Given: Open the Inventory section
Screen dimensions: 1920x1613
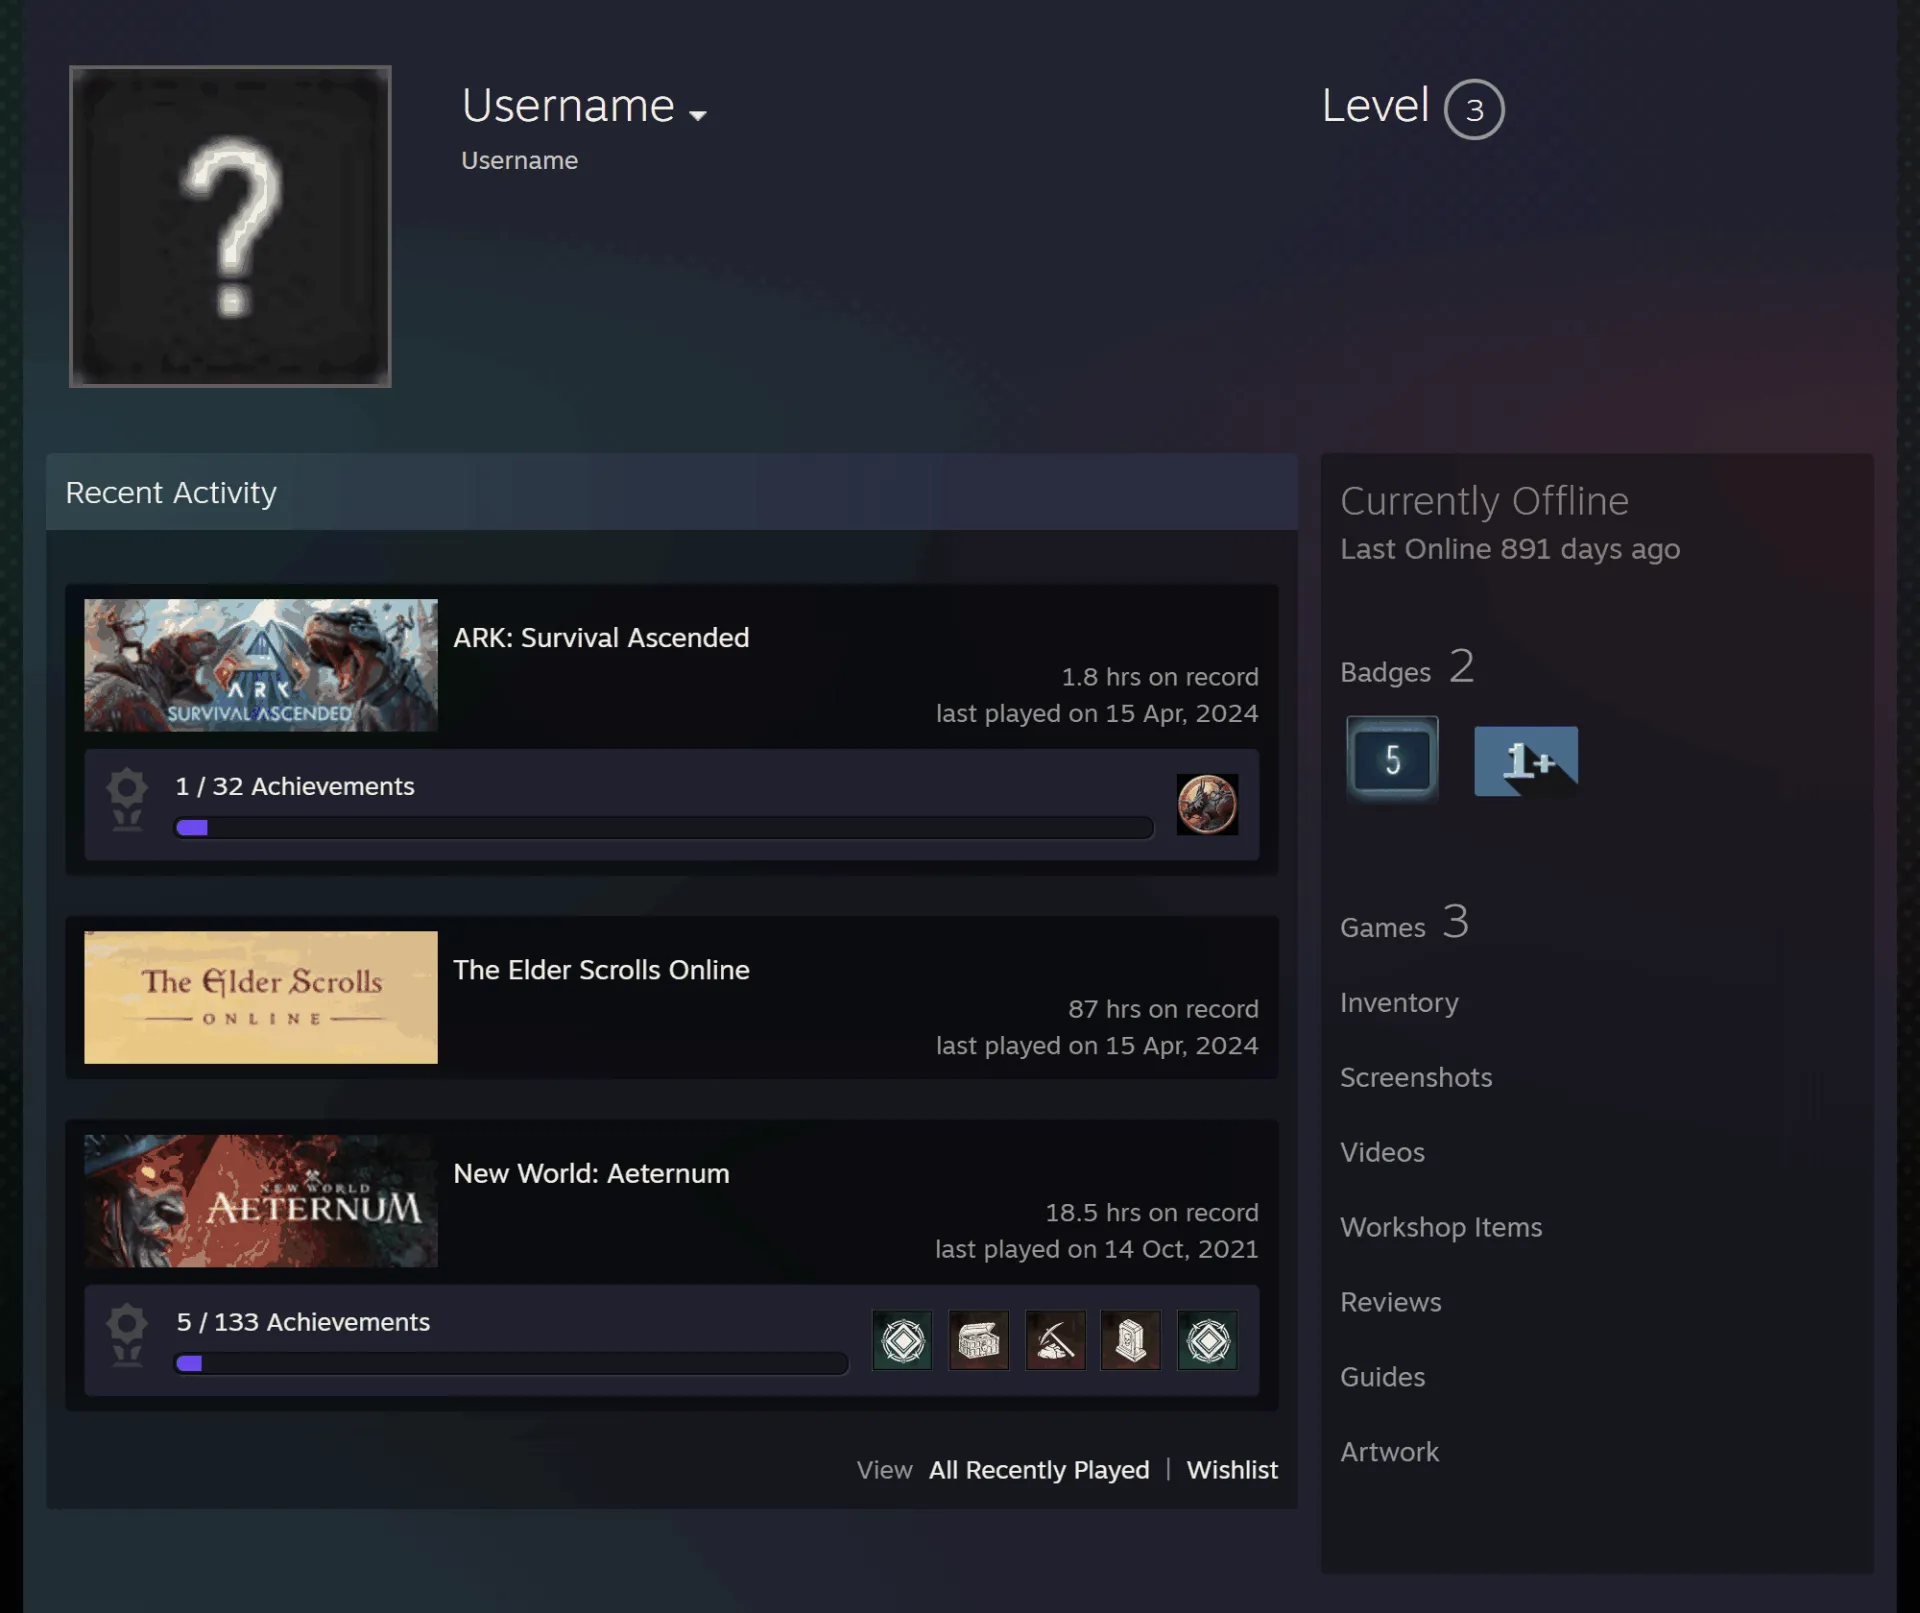Looking at the screenshot, I should 1399,1003.
